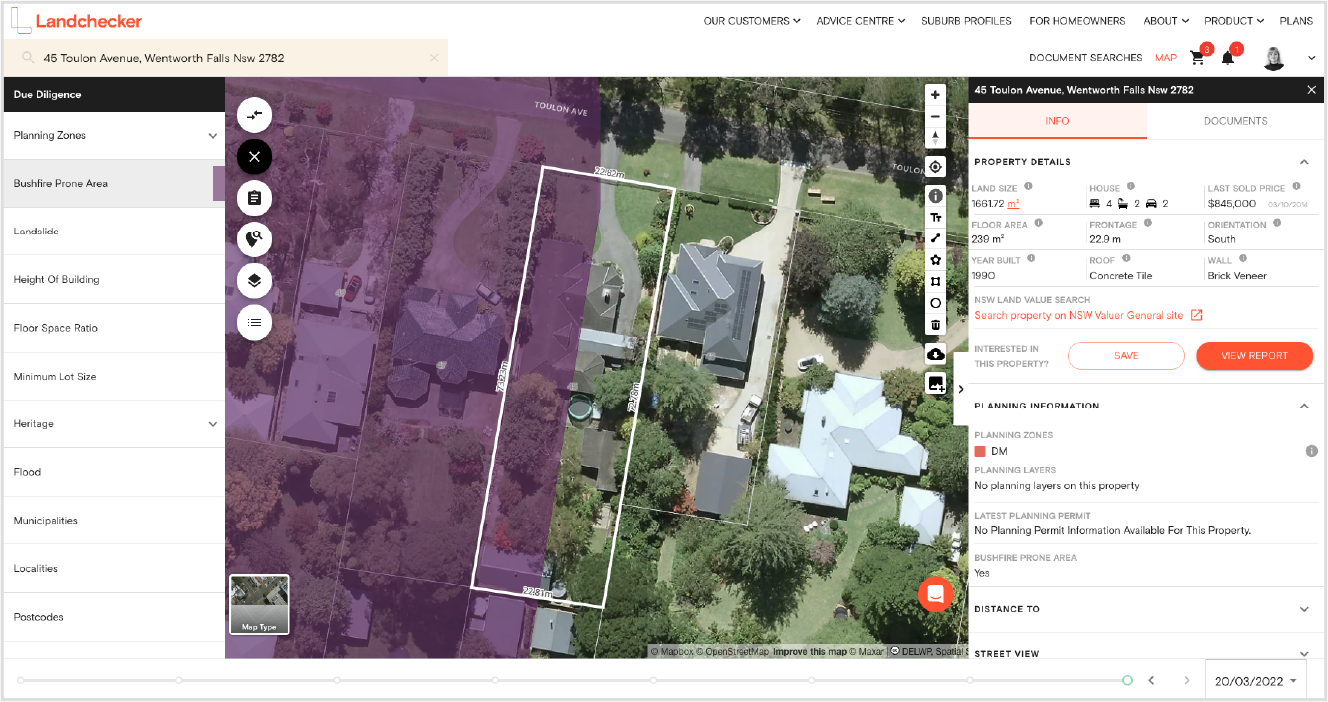This screenshot has height=702, width=1328.
Task: Select the line measure tool
Action: click(936, 238)
